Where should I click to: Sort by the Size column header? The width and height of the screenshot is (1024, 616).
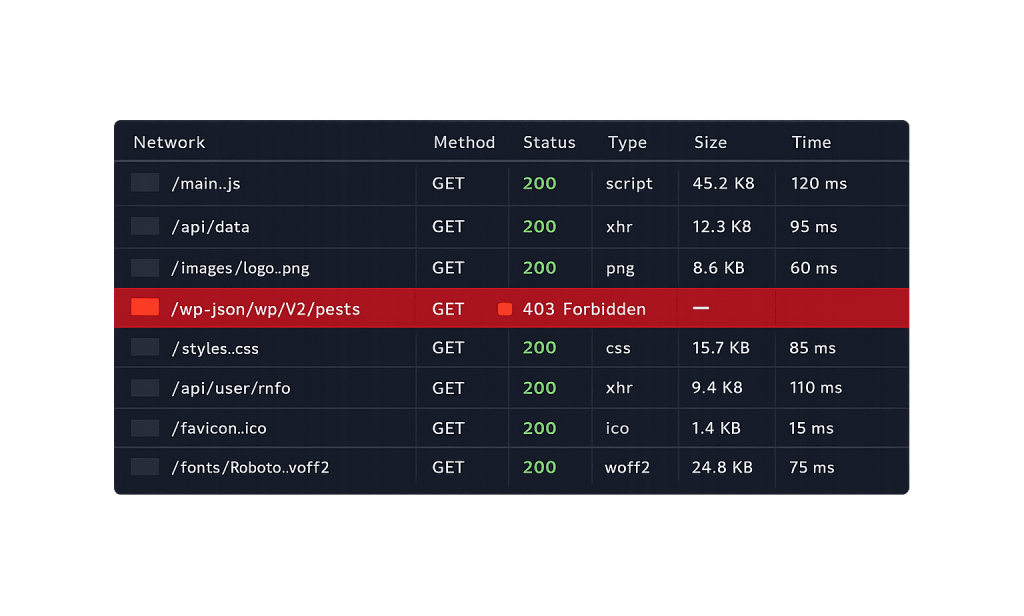tap(711, 142)
